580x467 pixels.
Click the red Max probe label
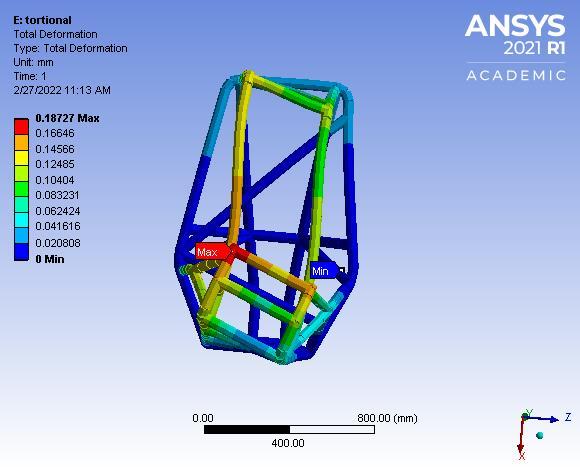pos(212,251)
